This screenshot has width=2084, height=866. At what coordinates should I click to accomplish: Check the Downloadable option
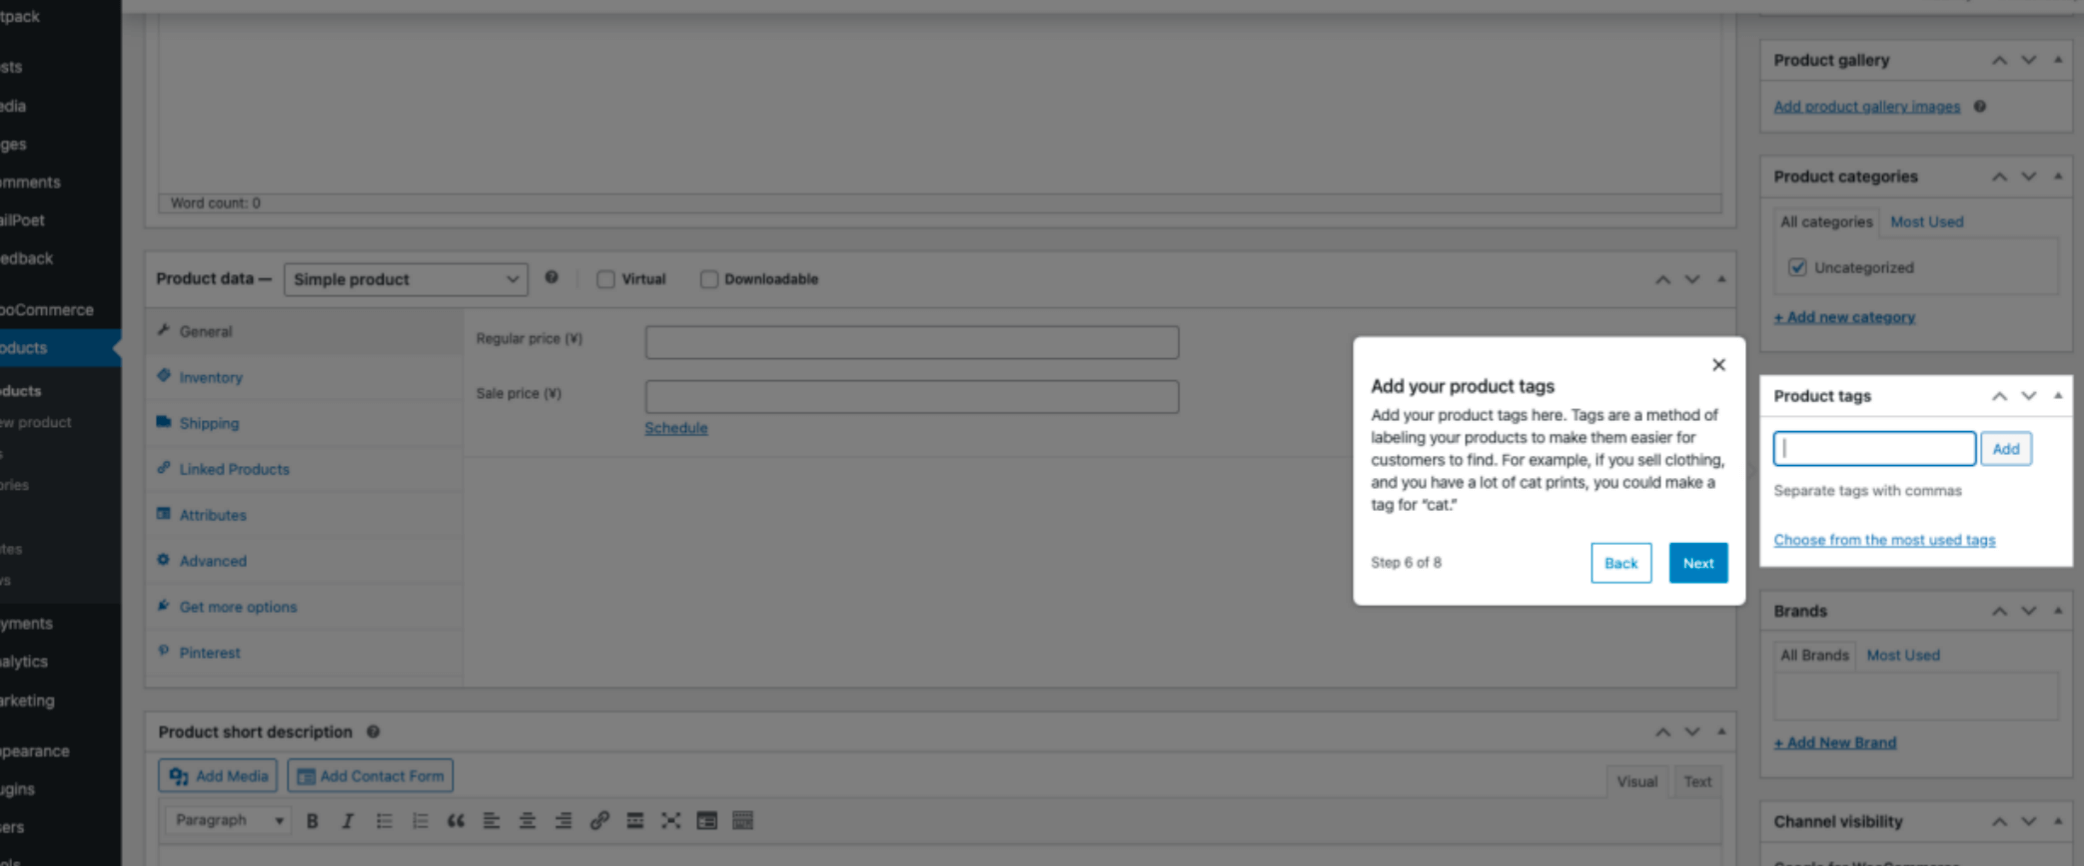[709, 279]
